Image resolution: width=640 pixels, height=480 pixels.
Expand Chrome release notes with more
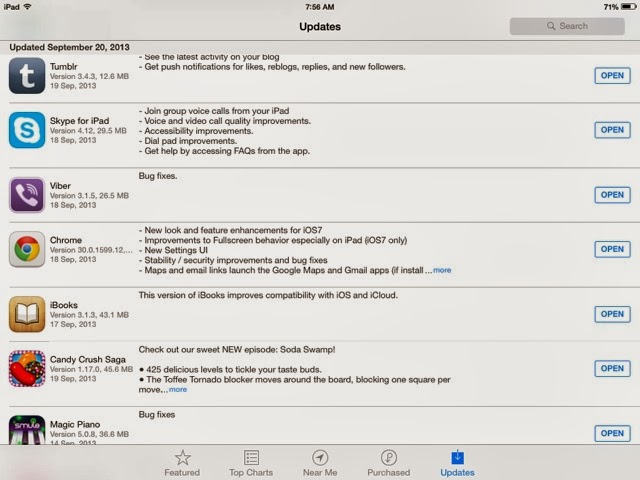coord(442,270)
